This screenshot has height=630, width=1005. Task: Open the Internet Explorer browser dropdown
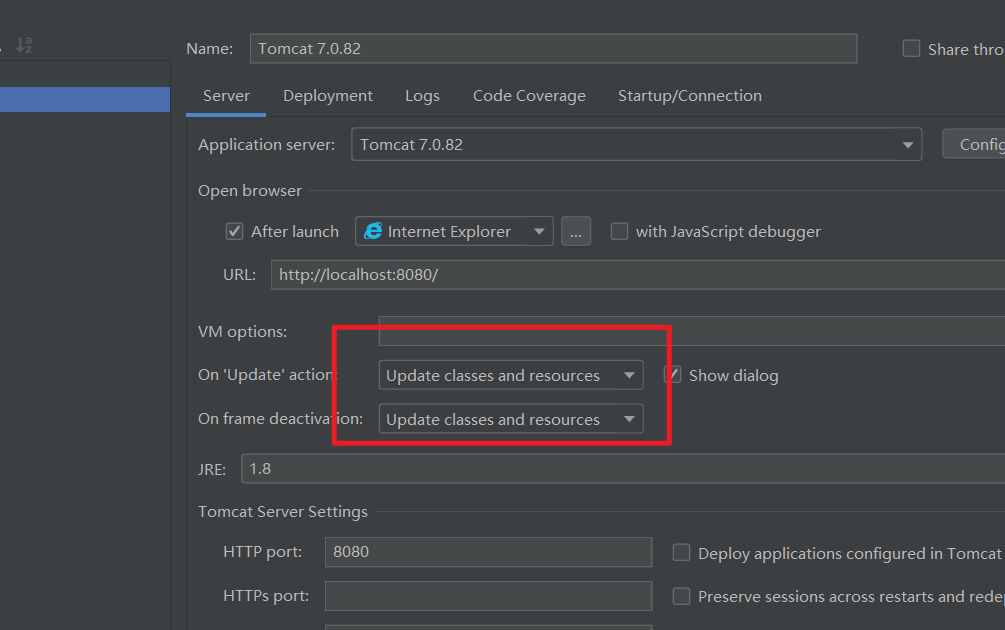click(x=454, y=231)
